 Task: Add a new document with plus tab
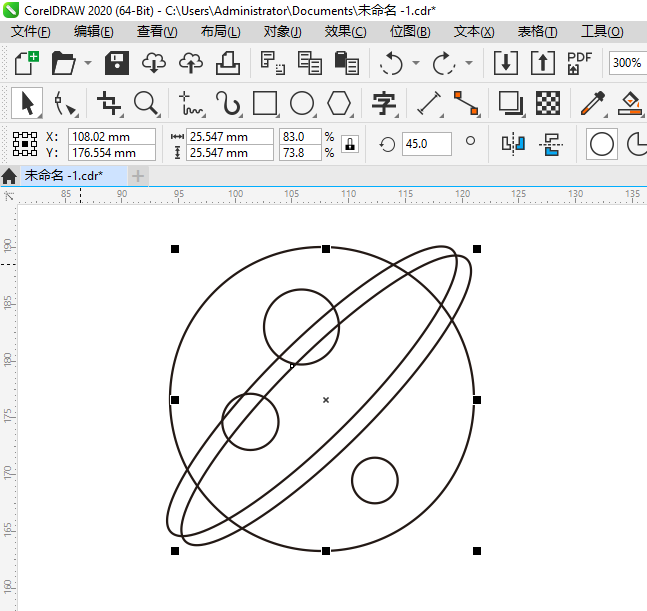(138, 176)
